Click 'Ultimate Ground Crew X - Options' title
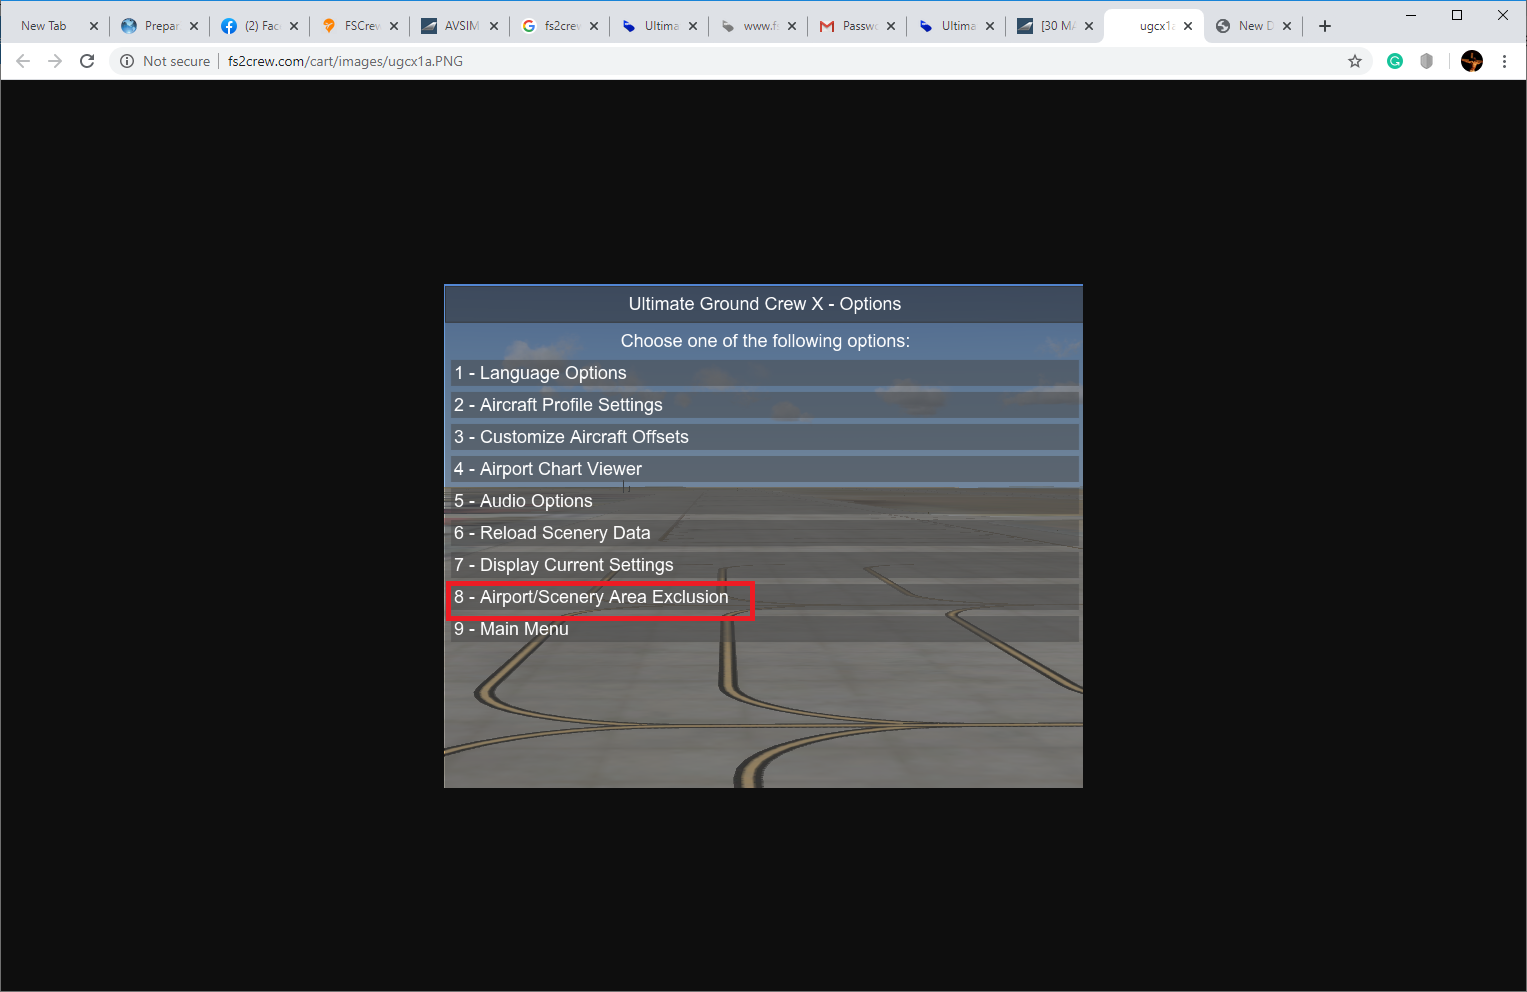 tap(764, 304)
